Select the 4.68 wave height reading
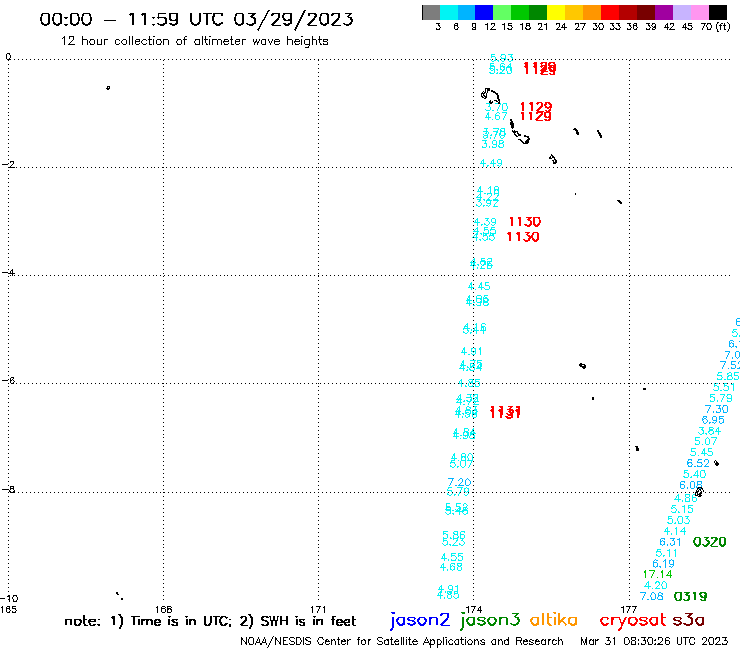Screen dimensions: 740x650 [452, 567]
